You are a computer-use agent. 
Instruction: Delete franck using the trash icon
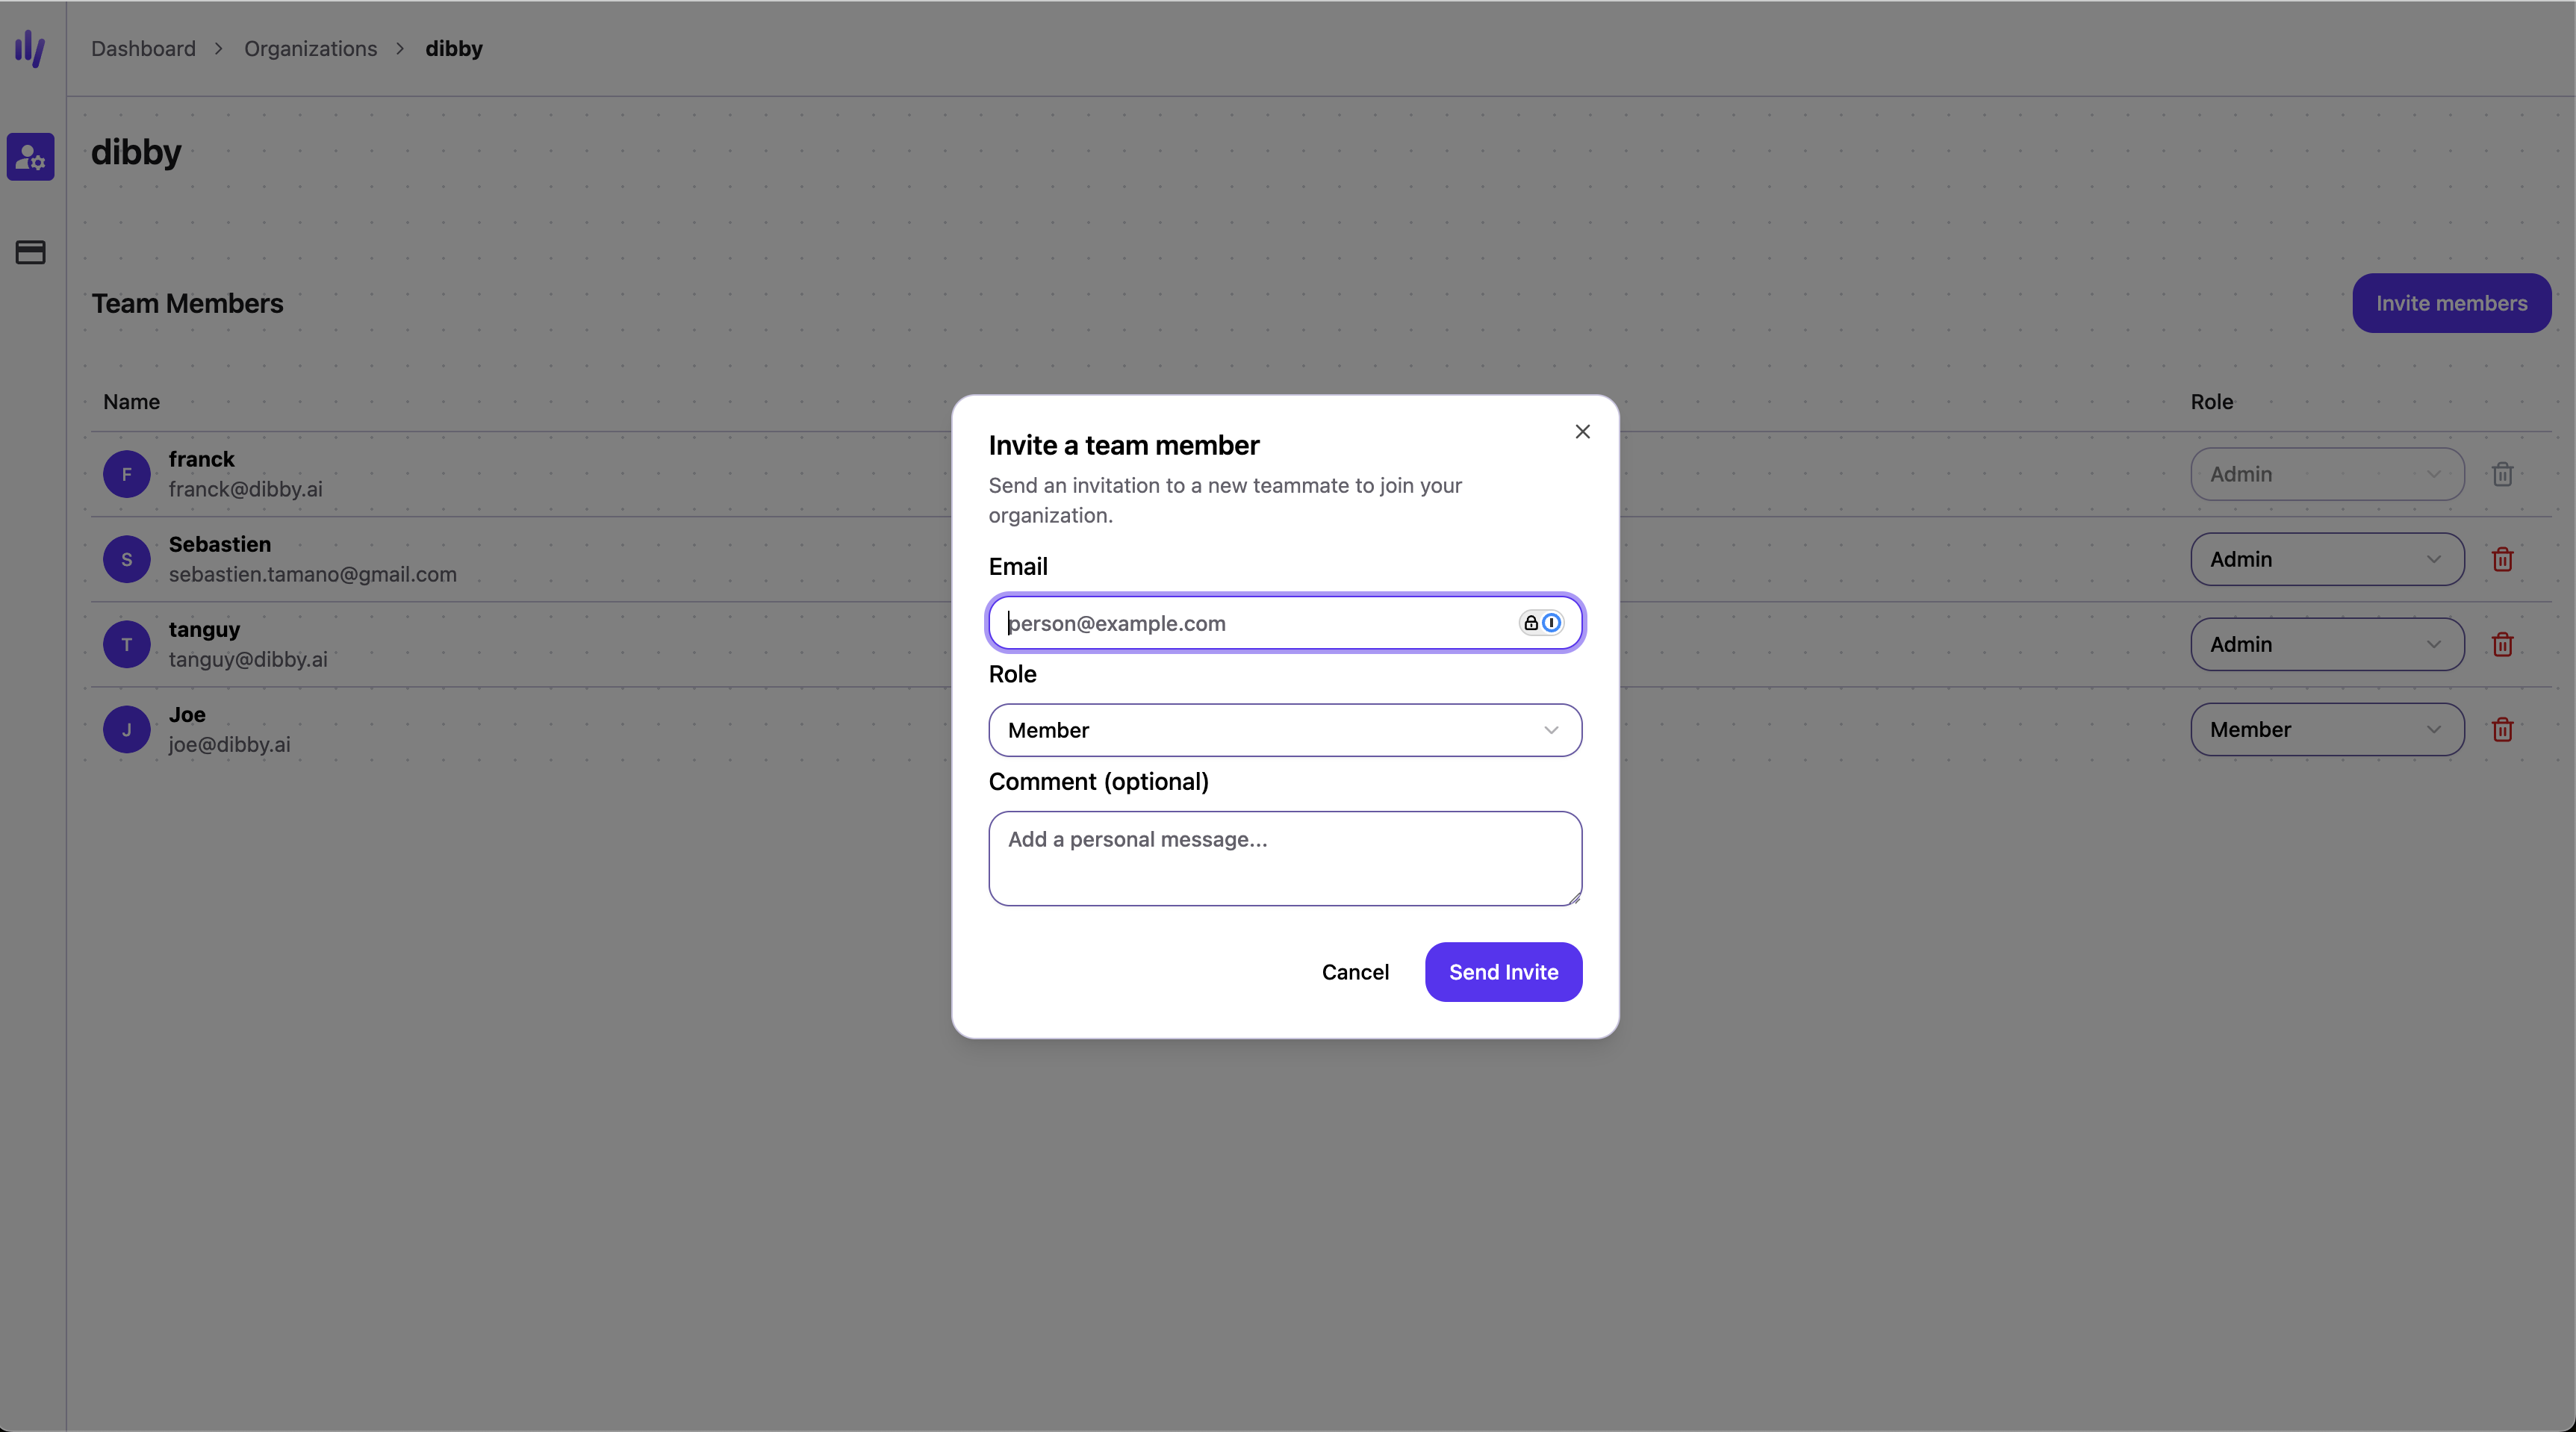[x=2503, y=474]
